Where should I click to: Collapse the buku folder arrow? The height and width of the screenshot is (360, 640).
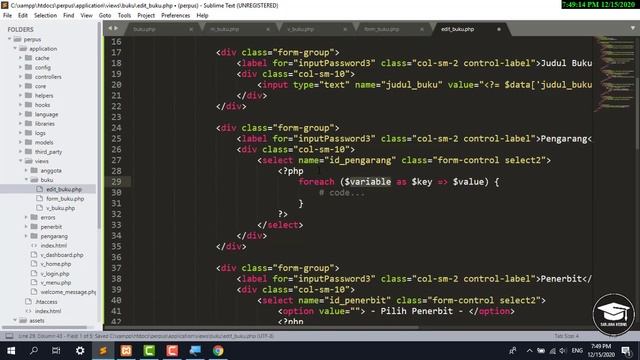27,180
